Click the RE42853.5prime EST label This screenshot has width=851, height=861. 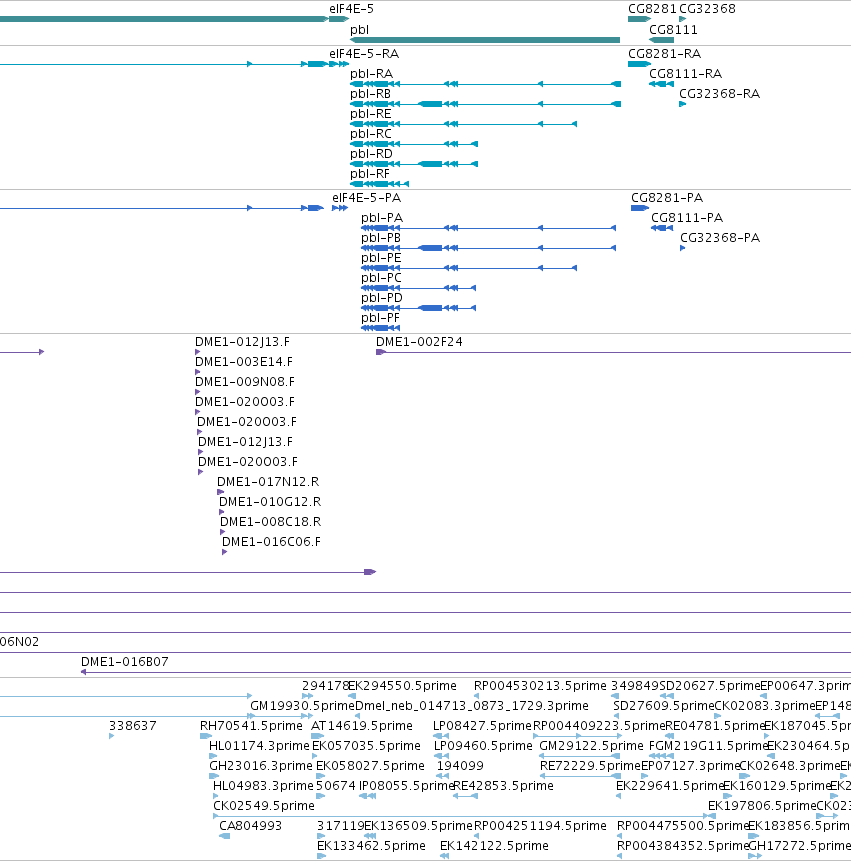tap(503, 786)
